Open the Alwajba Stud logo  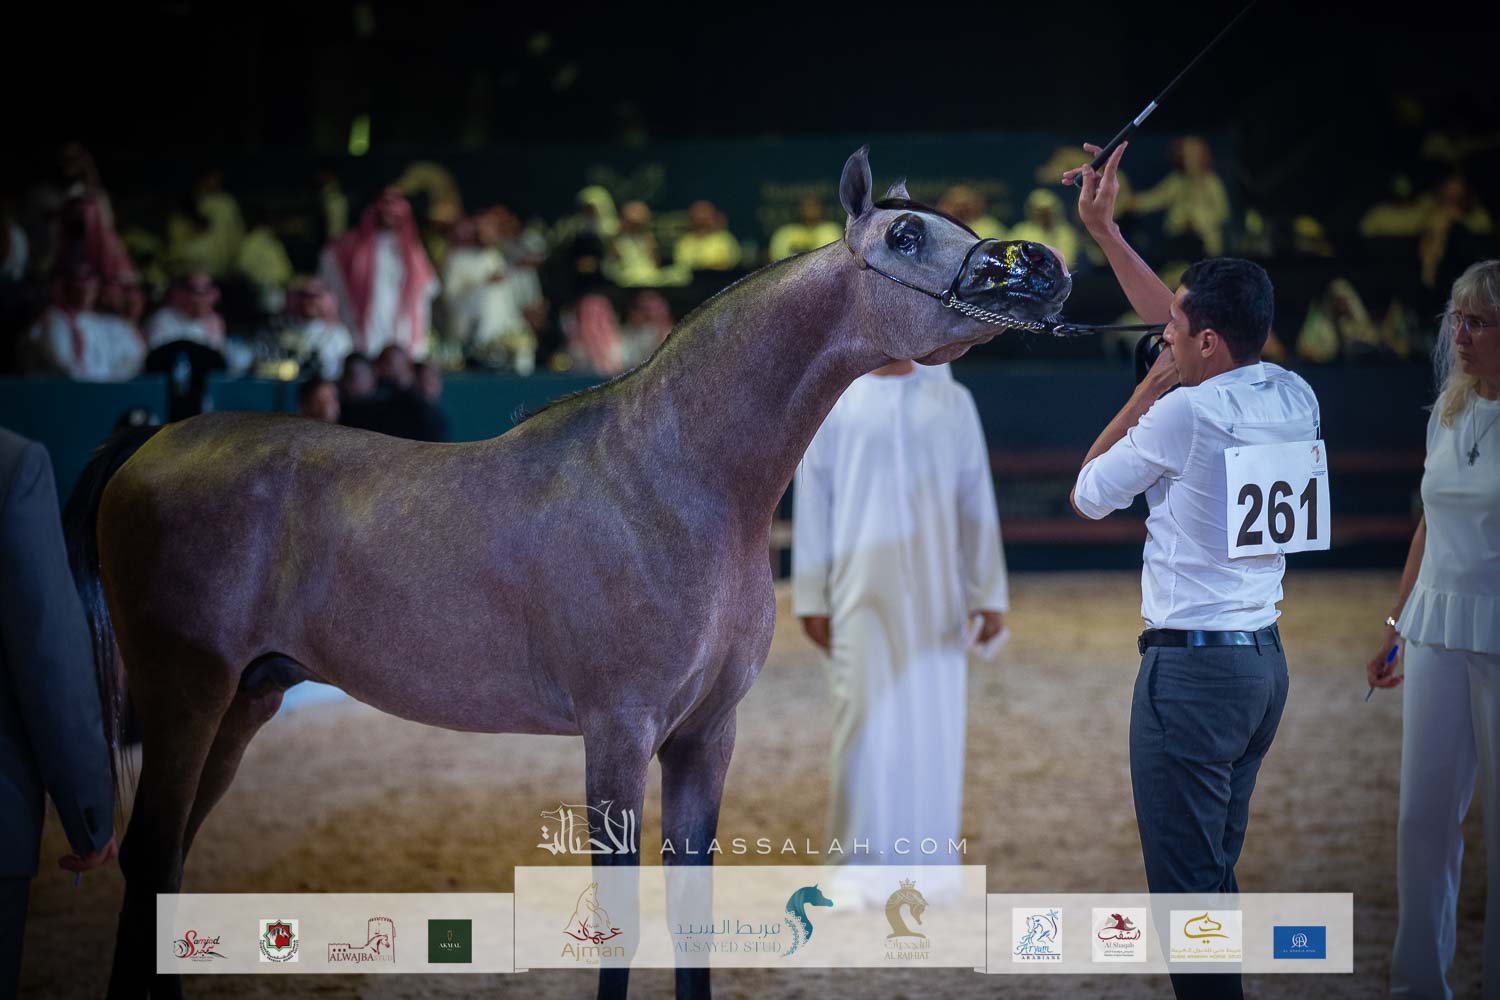[x=366, y=941]
